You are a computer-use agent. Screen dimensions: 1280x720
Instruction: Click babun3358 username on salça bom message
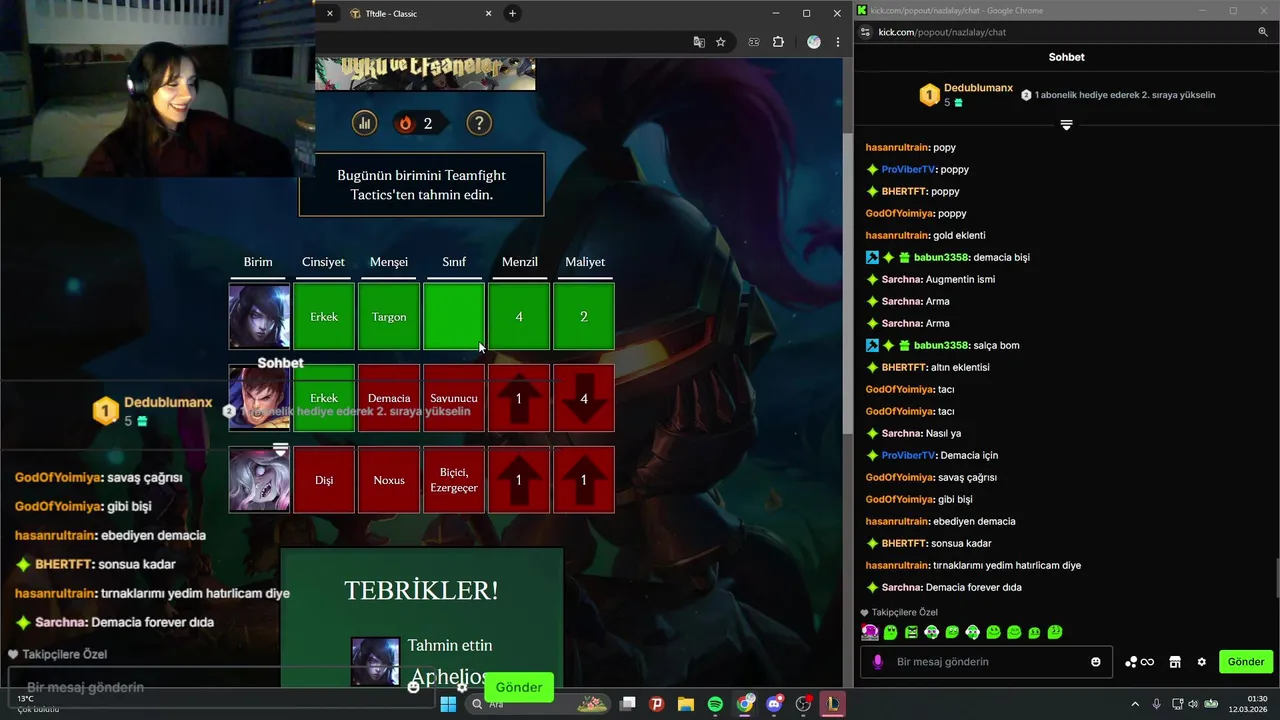[940, 345]
